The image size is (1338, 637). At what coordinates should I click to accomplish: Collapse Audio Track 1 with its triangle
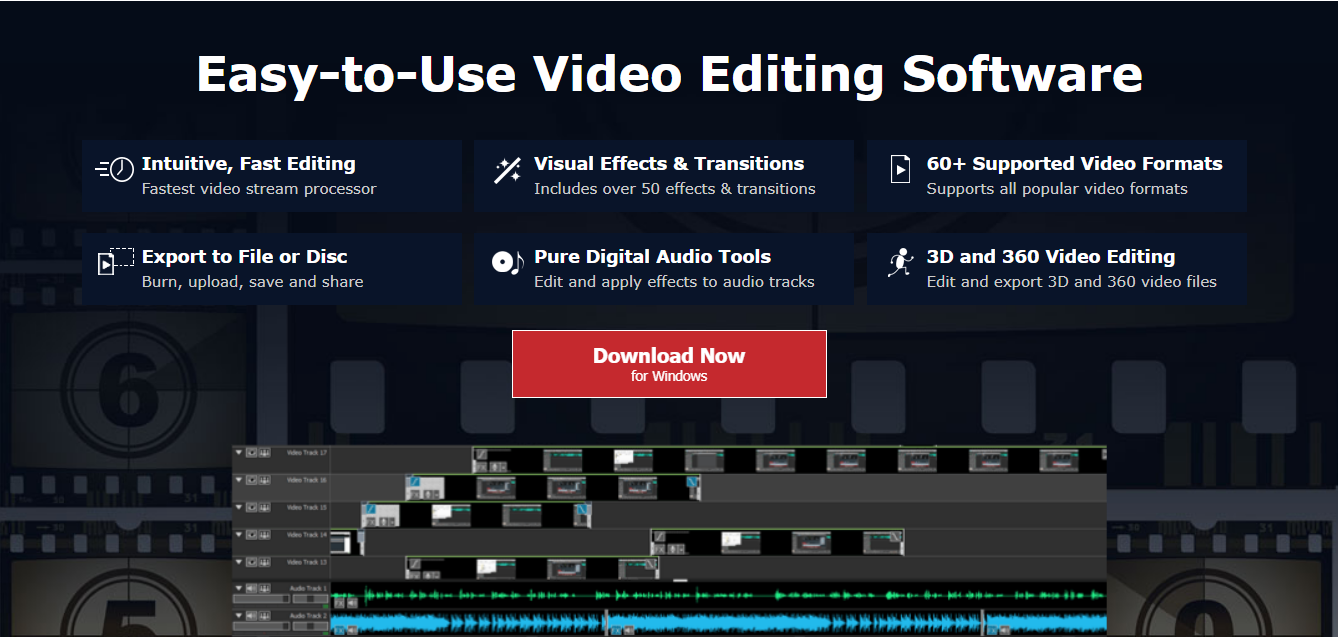238,588
